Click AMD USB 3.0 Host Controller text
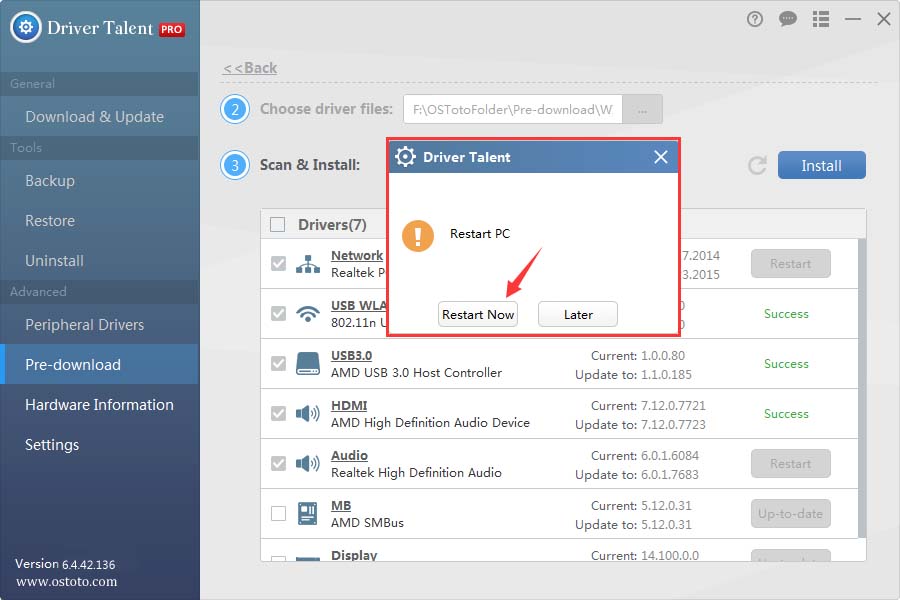 pyautogui.click(x=416, y=373)
